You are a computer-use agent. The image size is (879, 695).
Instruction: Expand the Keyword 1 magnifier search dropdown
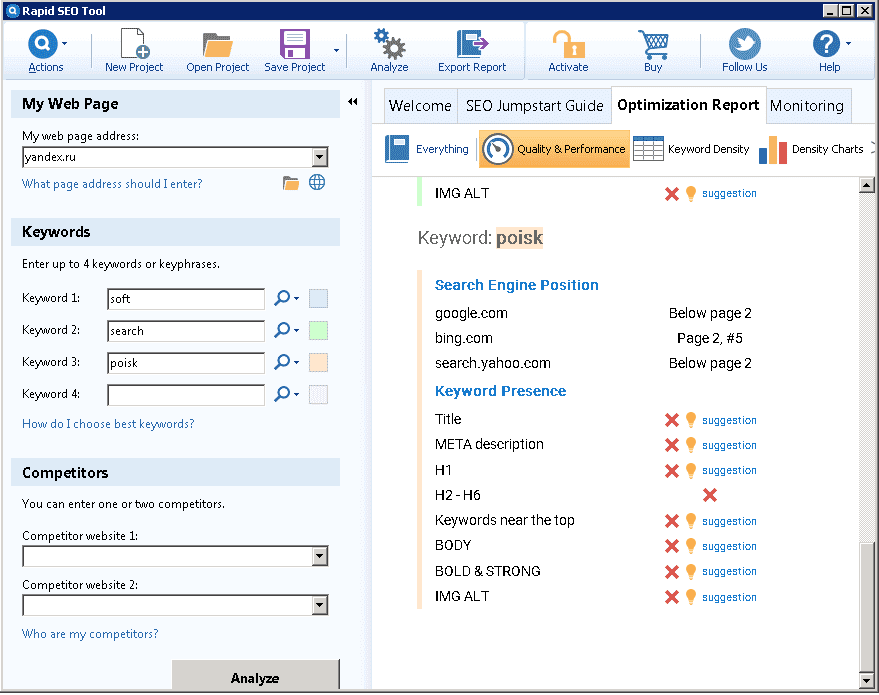[x=287, y=298]
